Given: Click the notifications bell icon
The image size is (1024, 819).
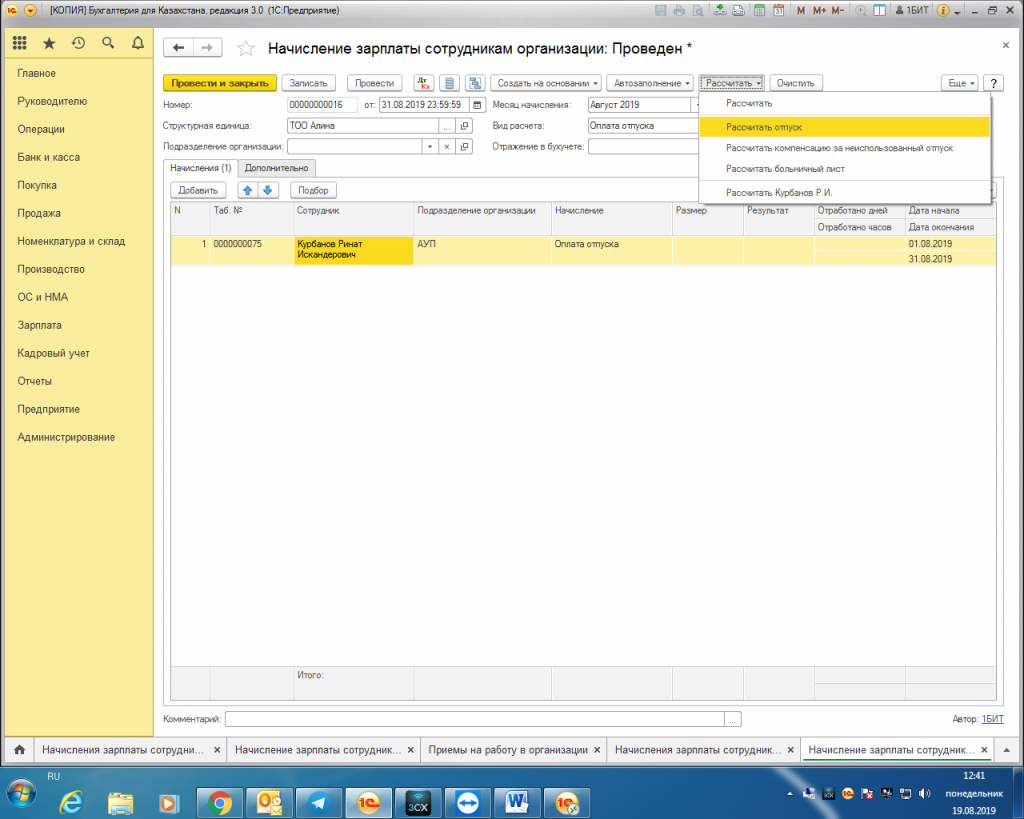Looking at the screenshot, I should 138,44.
